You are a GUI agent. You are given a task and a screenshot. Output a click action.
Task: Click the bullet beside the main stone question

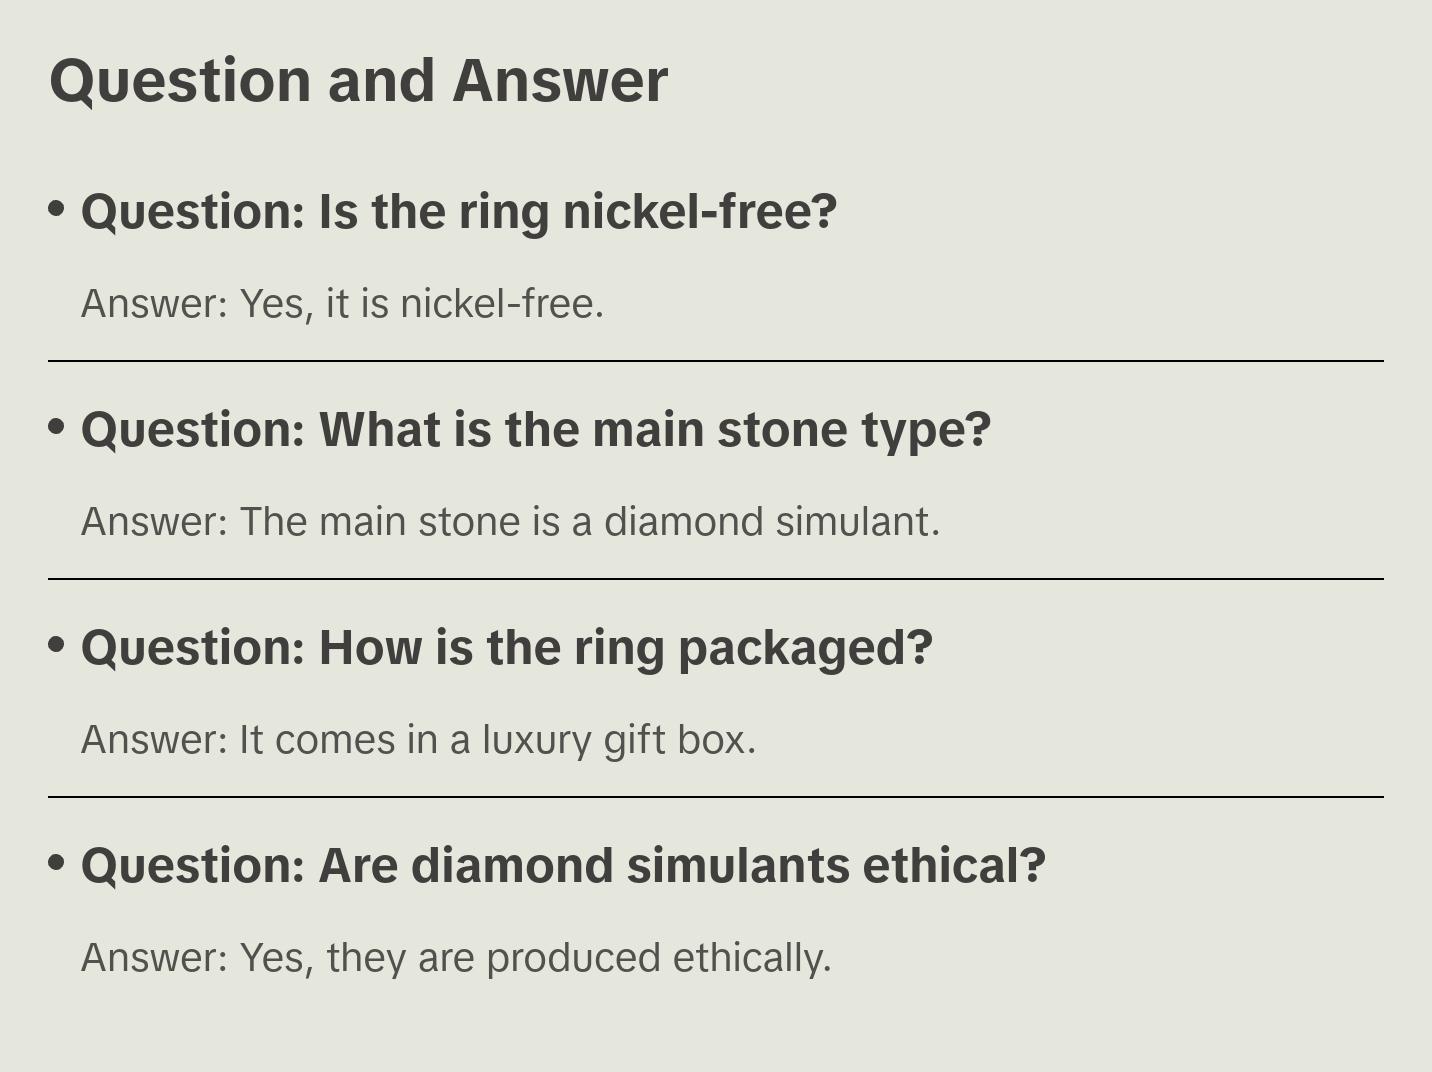point(57,427)
